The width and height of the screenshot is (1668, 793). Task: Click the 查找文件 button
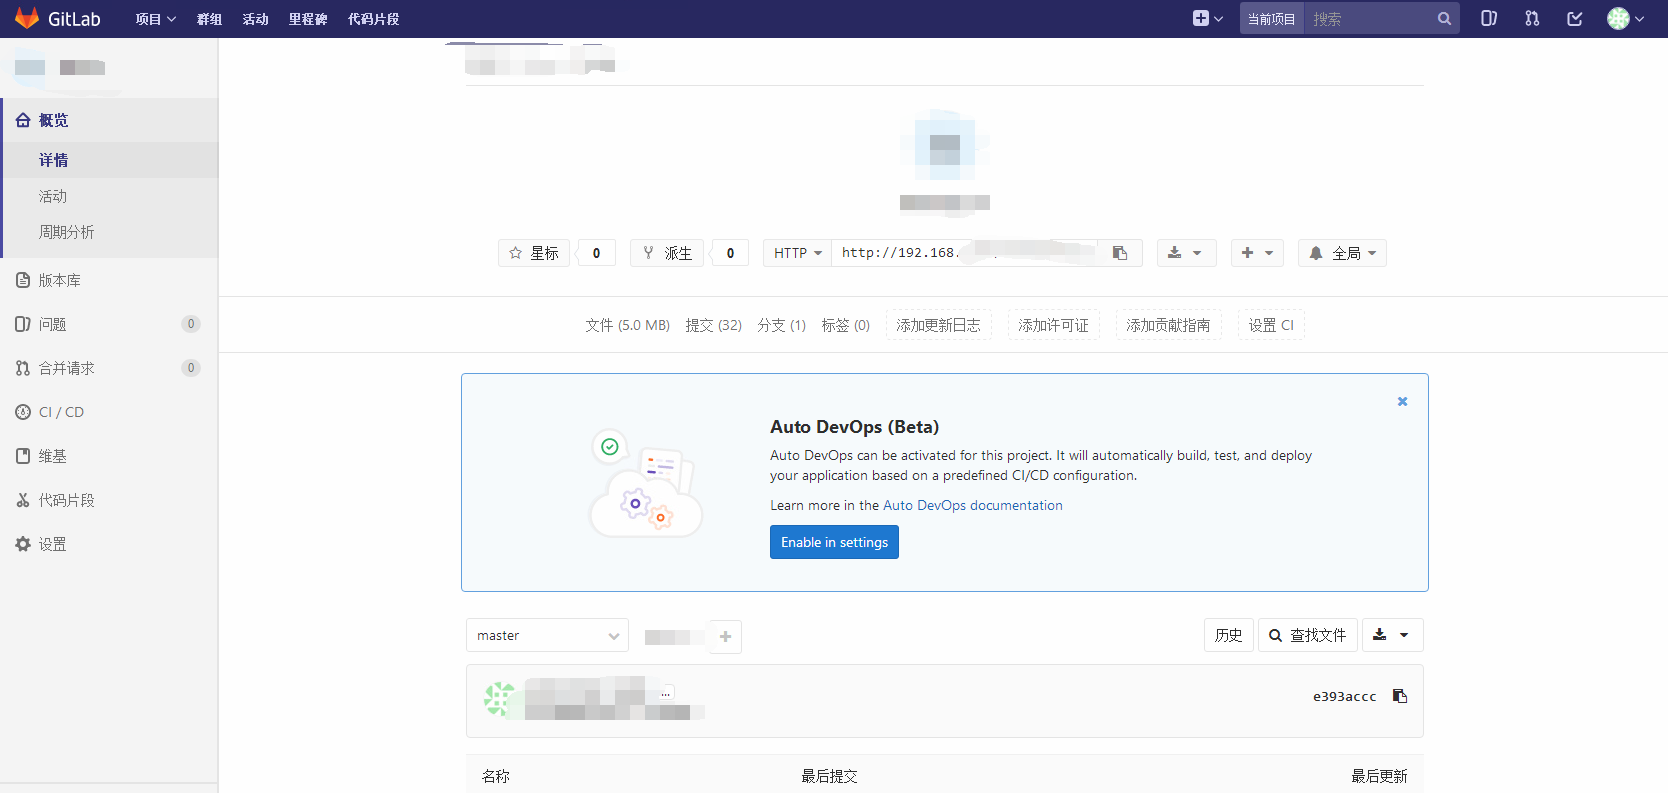click(1307, 635)
